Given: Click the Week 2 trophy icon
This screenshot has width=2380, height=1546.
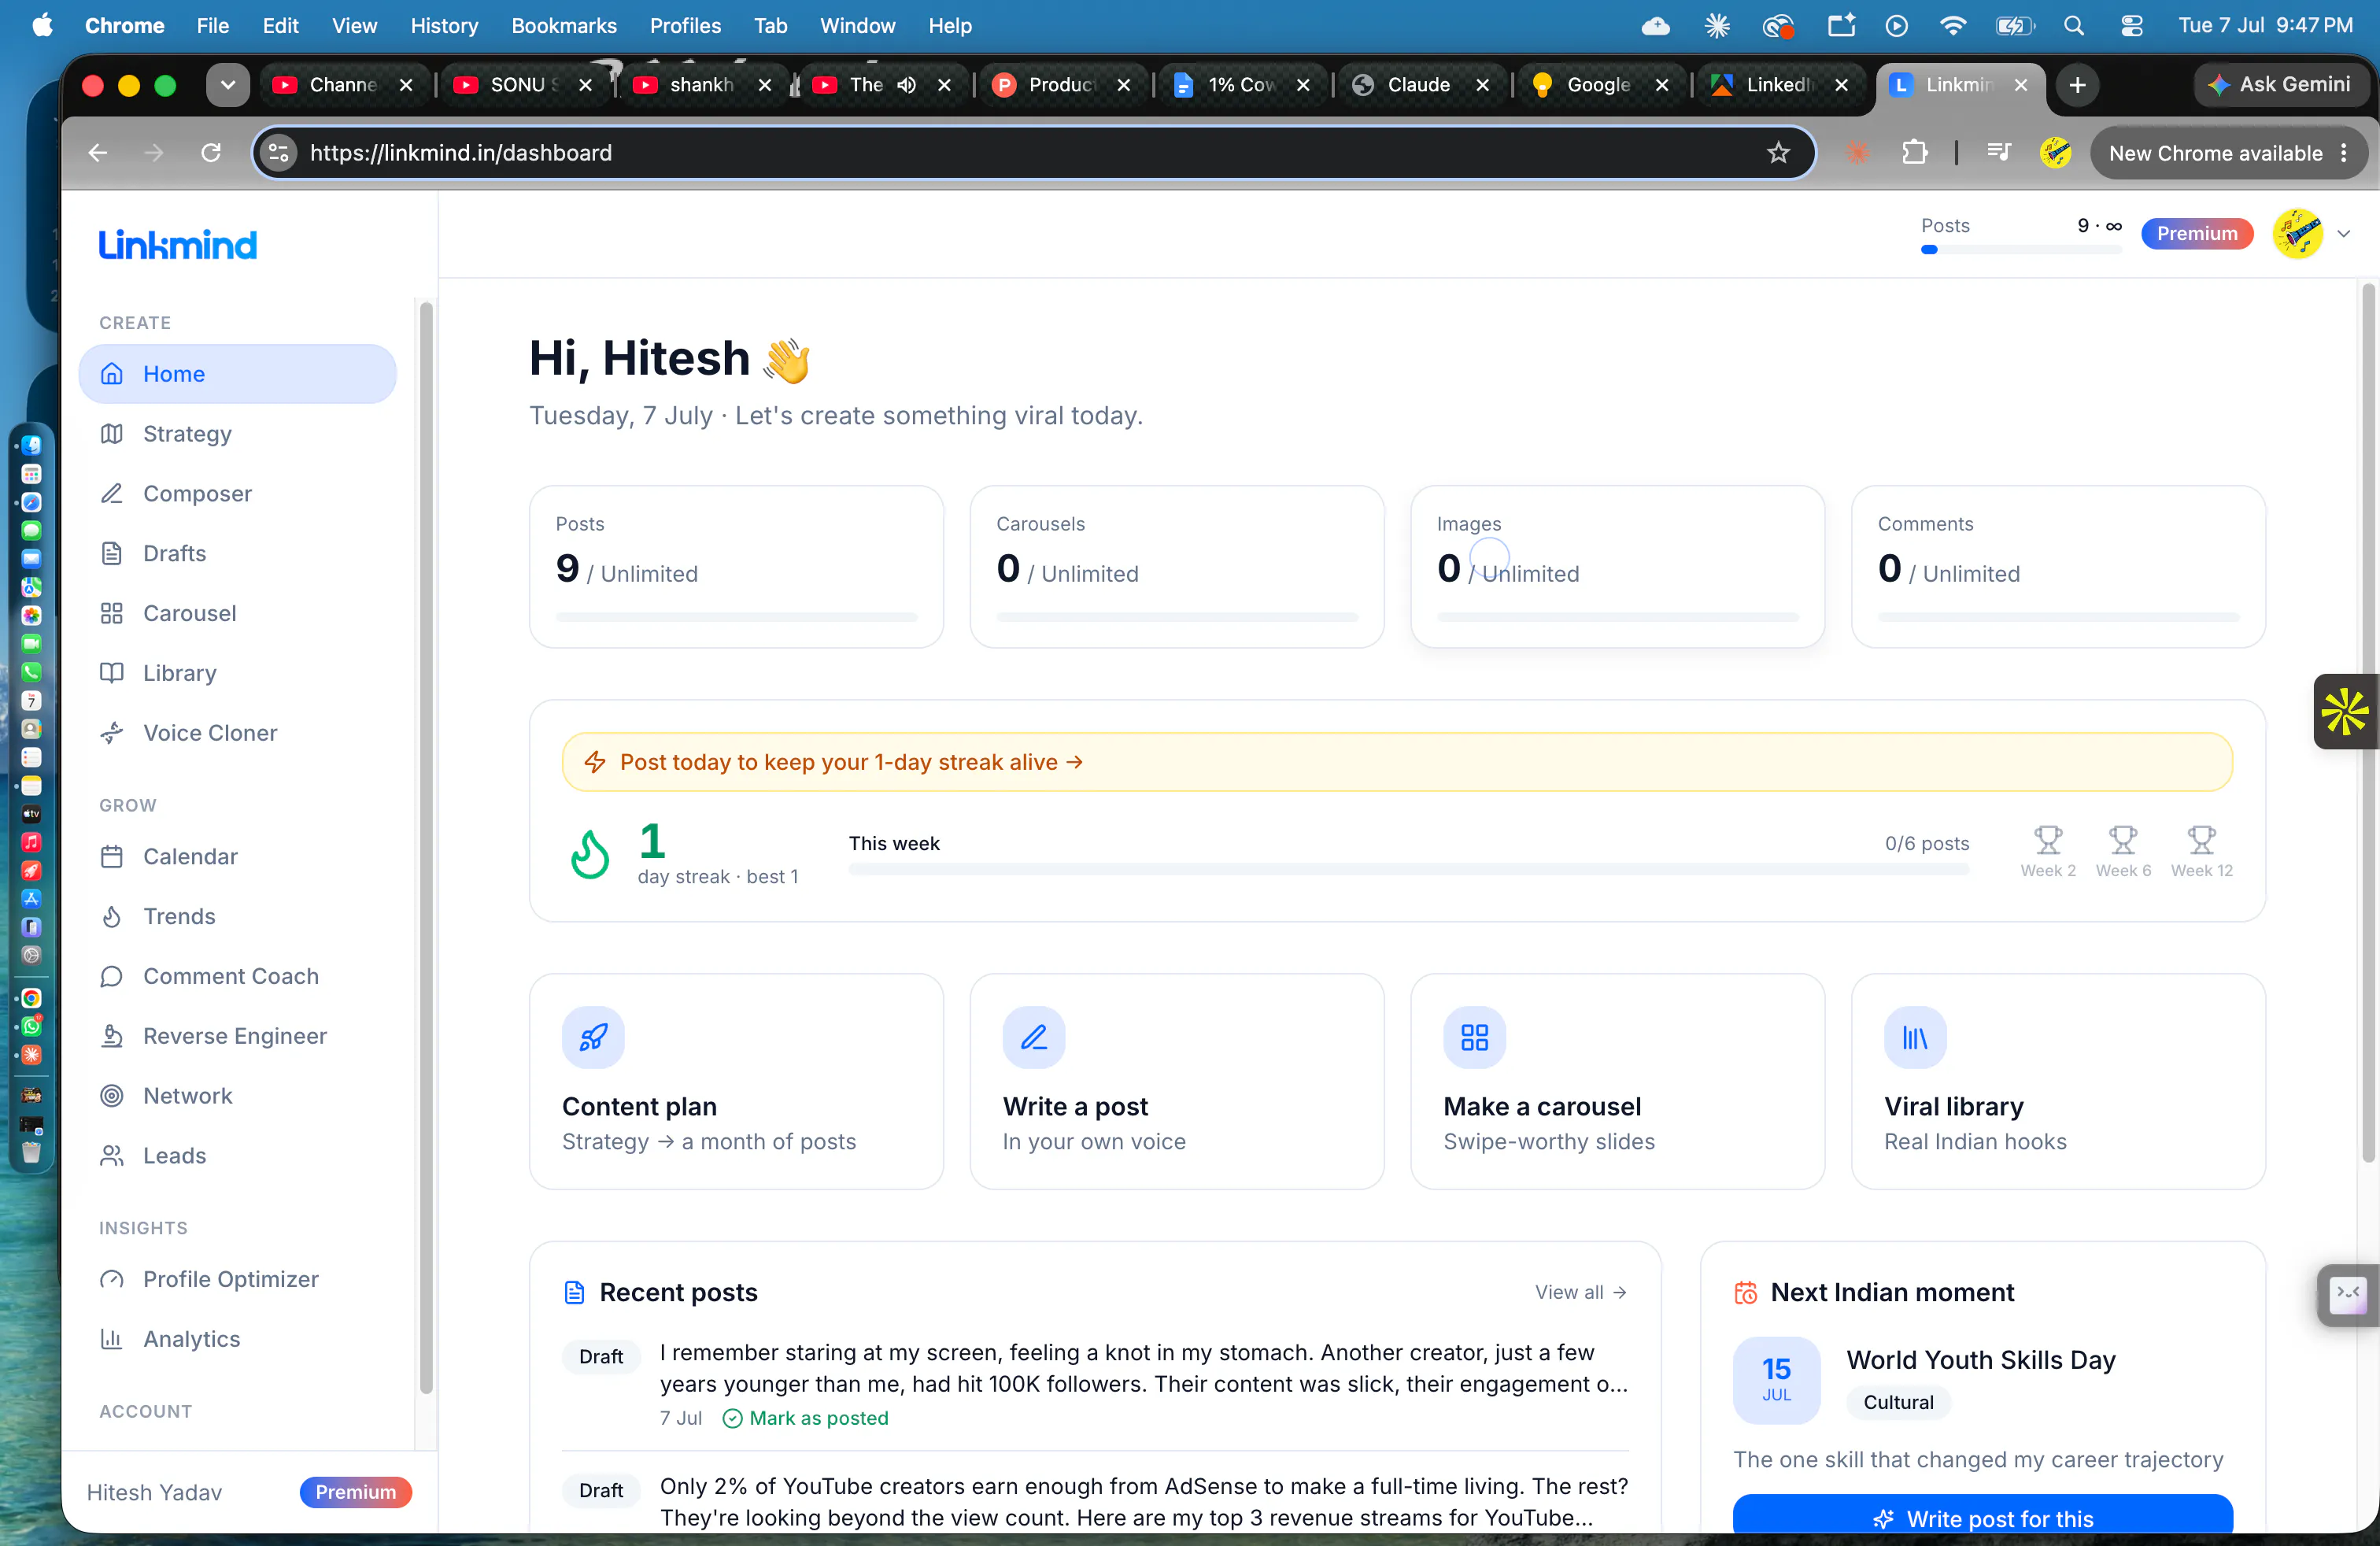Looking at the screenshot, I should click(x=2048, y=840).
